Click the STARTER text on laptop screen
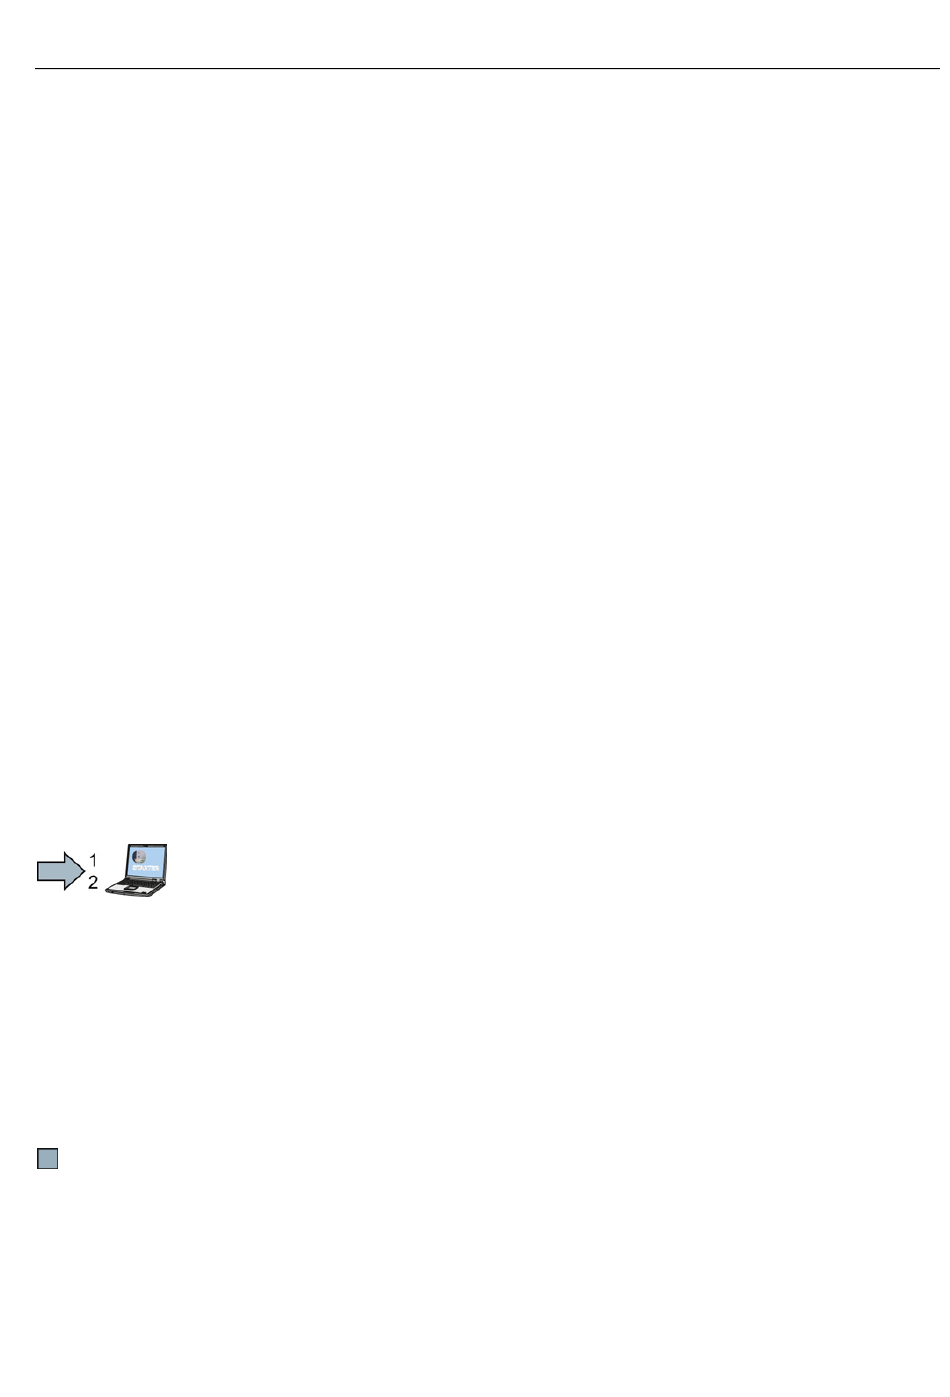This screenshot has height=1397, width=950. 146,868
